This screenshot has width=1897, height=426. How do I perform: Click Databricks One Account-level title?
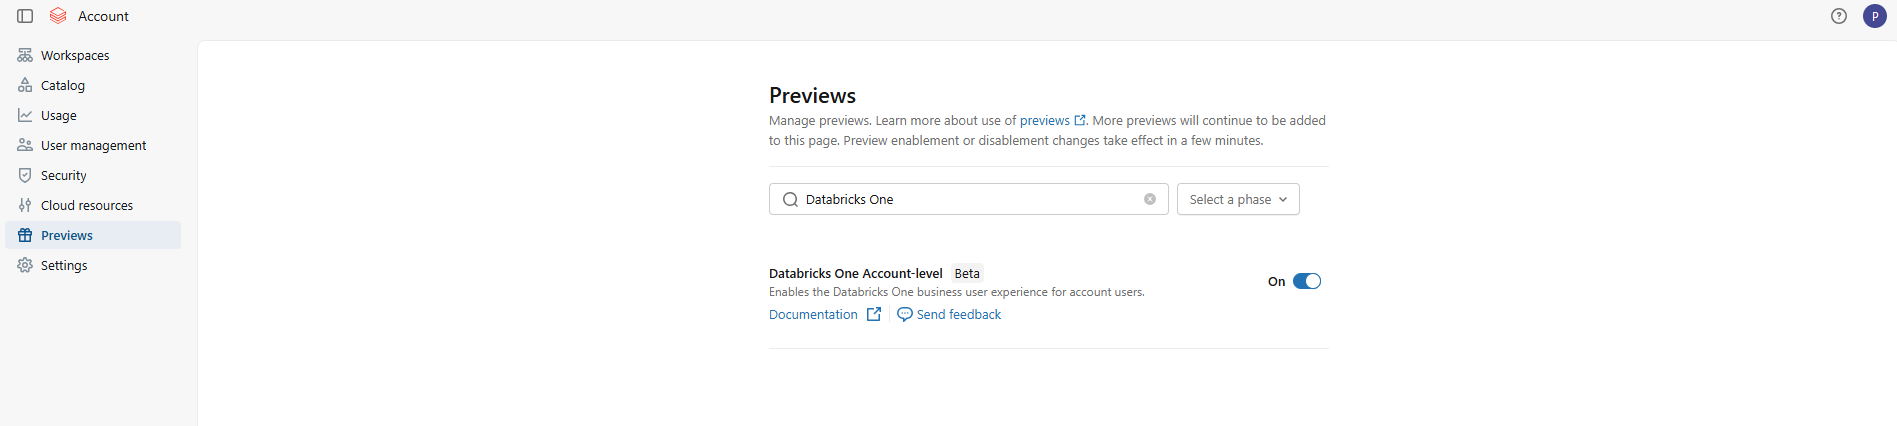click(856, 273)
